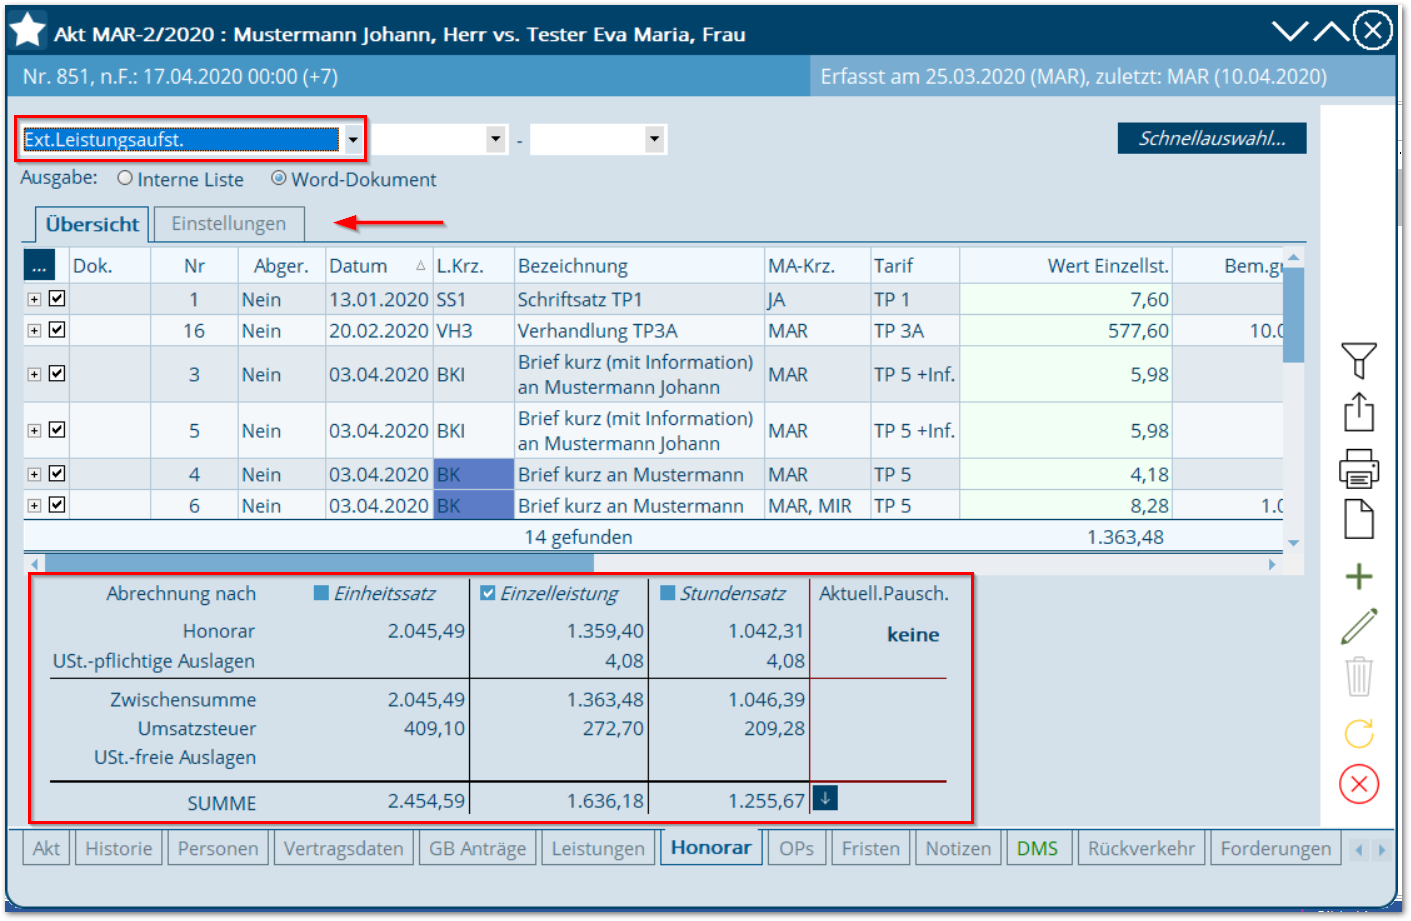Expand row Nr 16 Verhandlung TP3A
The height and width of the screenshot is (921, 1411).
(x=34, y=330)
